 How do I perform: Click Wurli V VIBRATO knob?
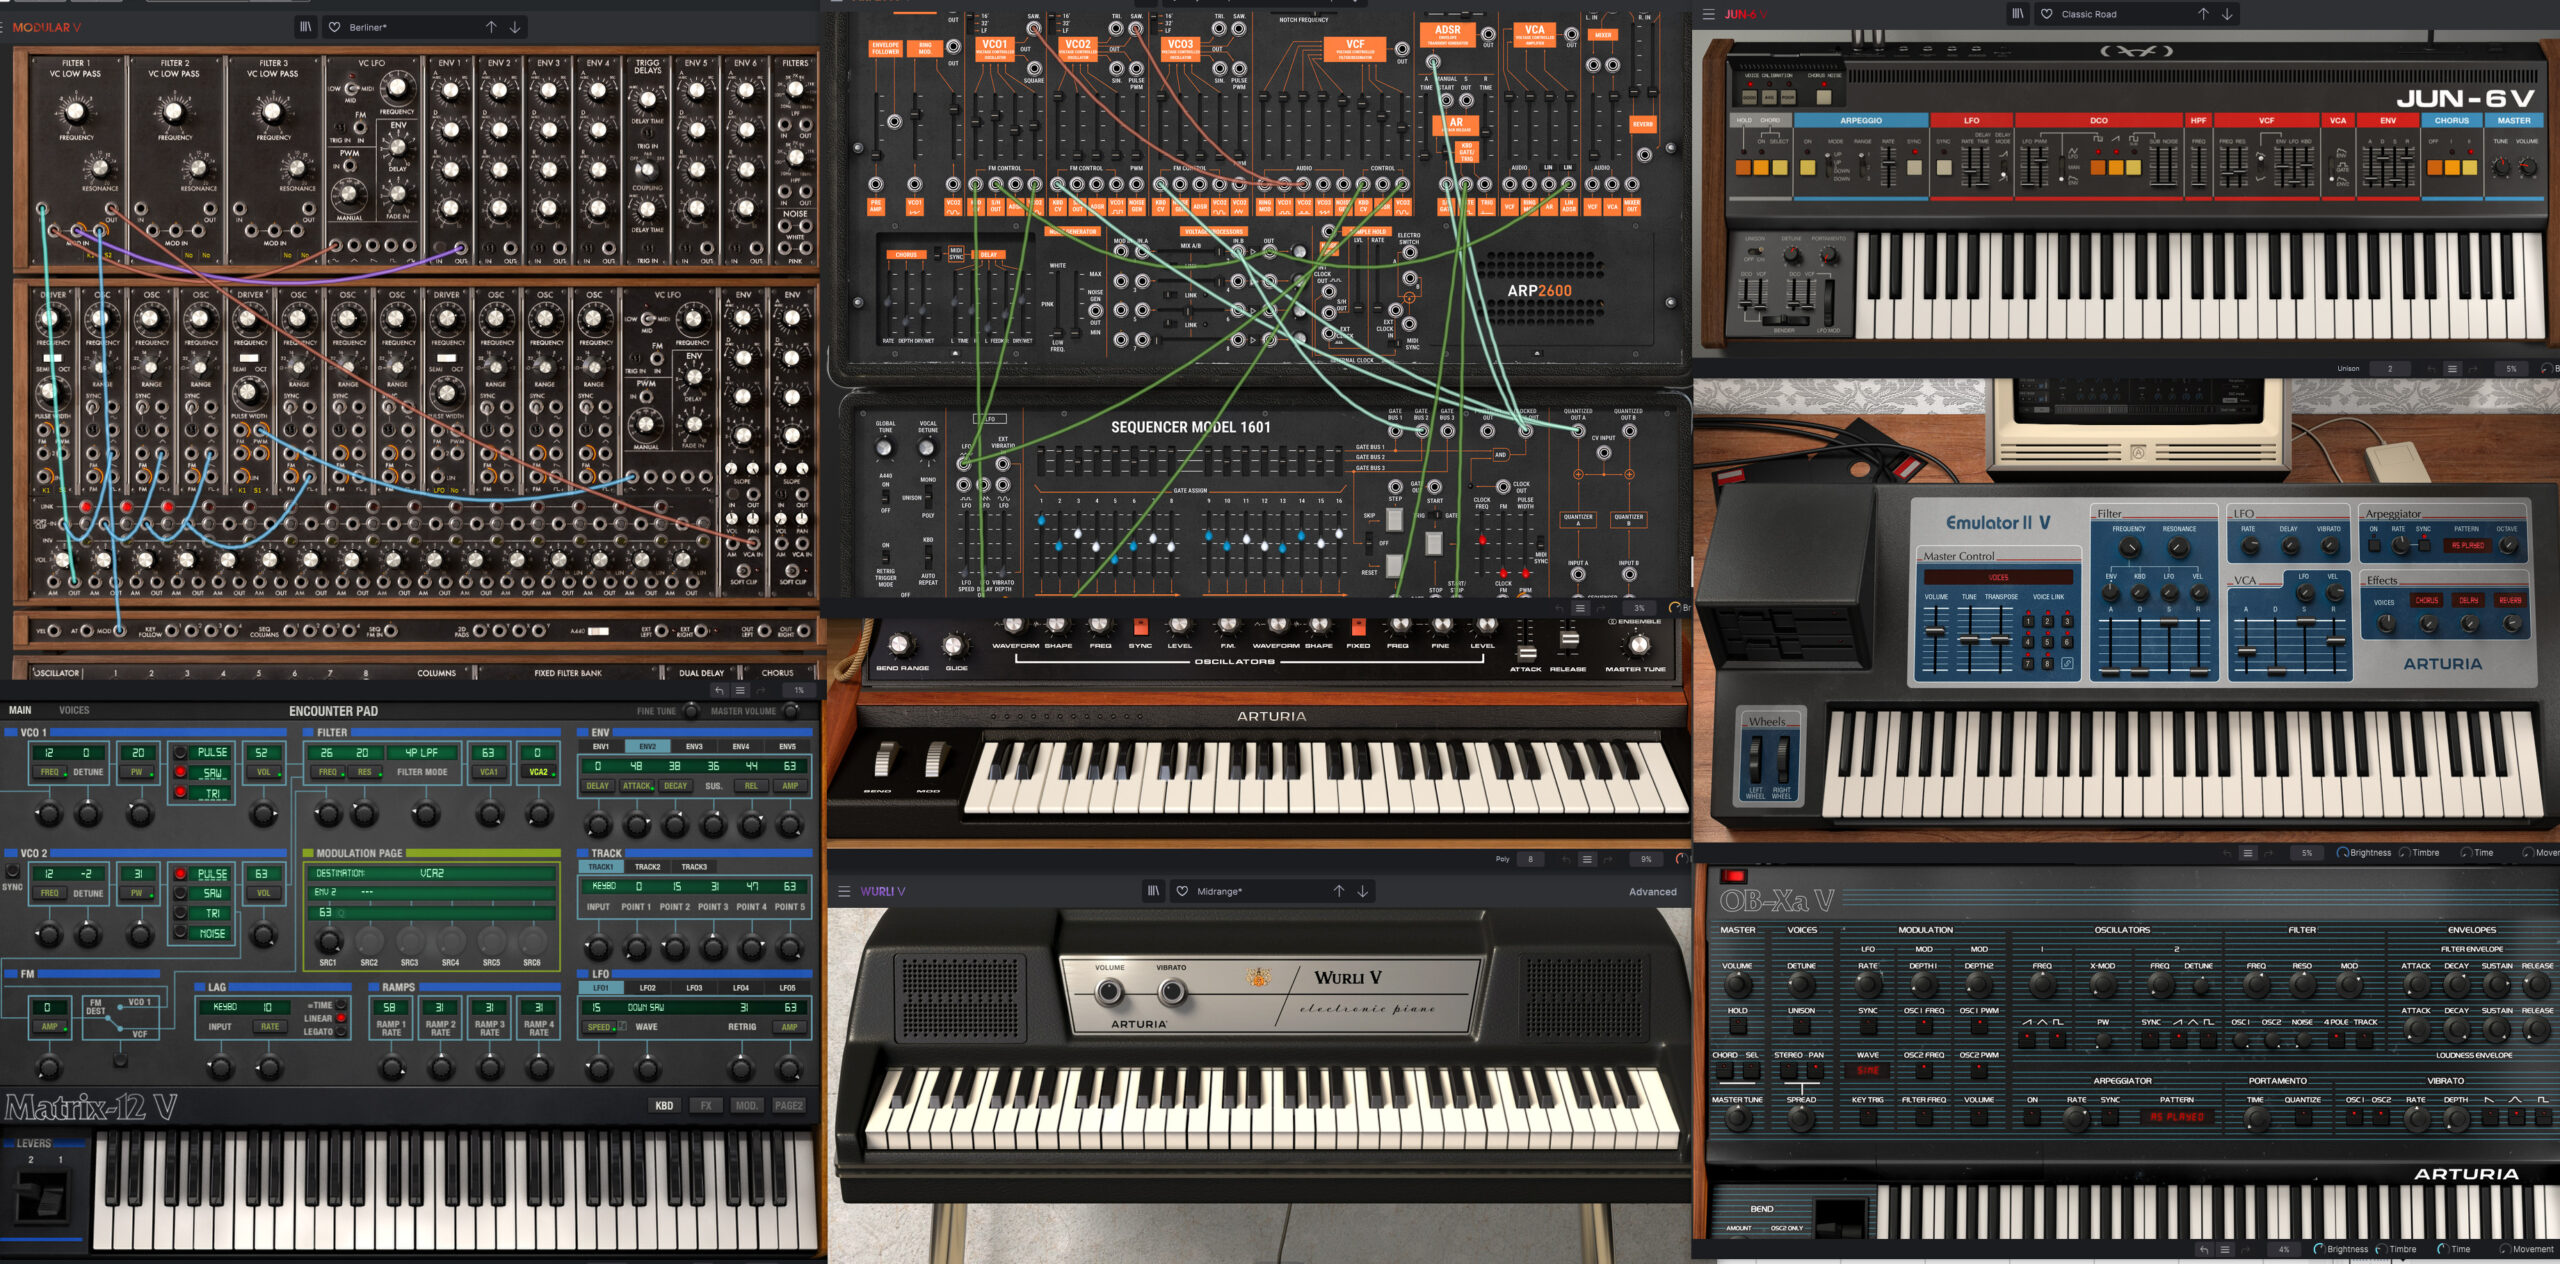coord(1171,992)
